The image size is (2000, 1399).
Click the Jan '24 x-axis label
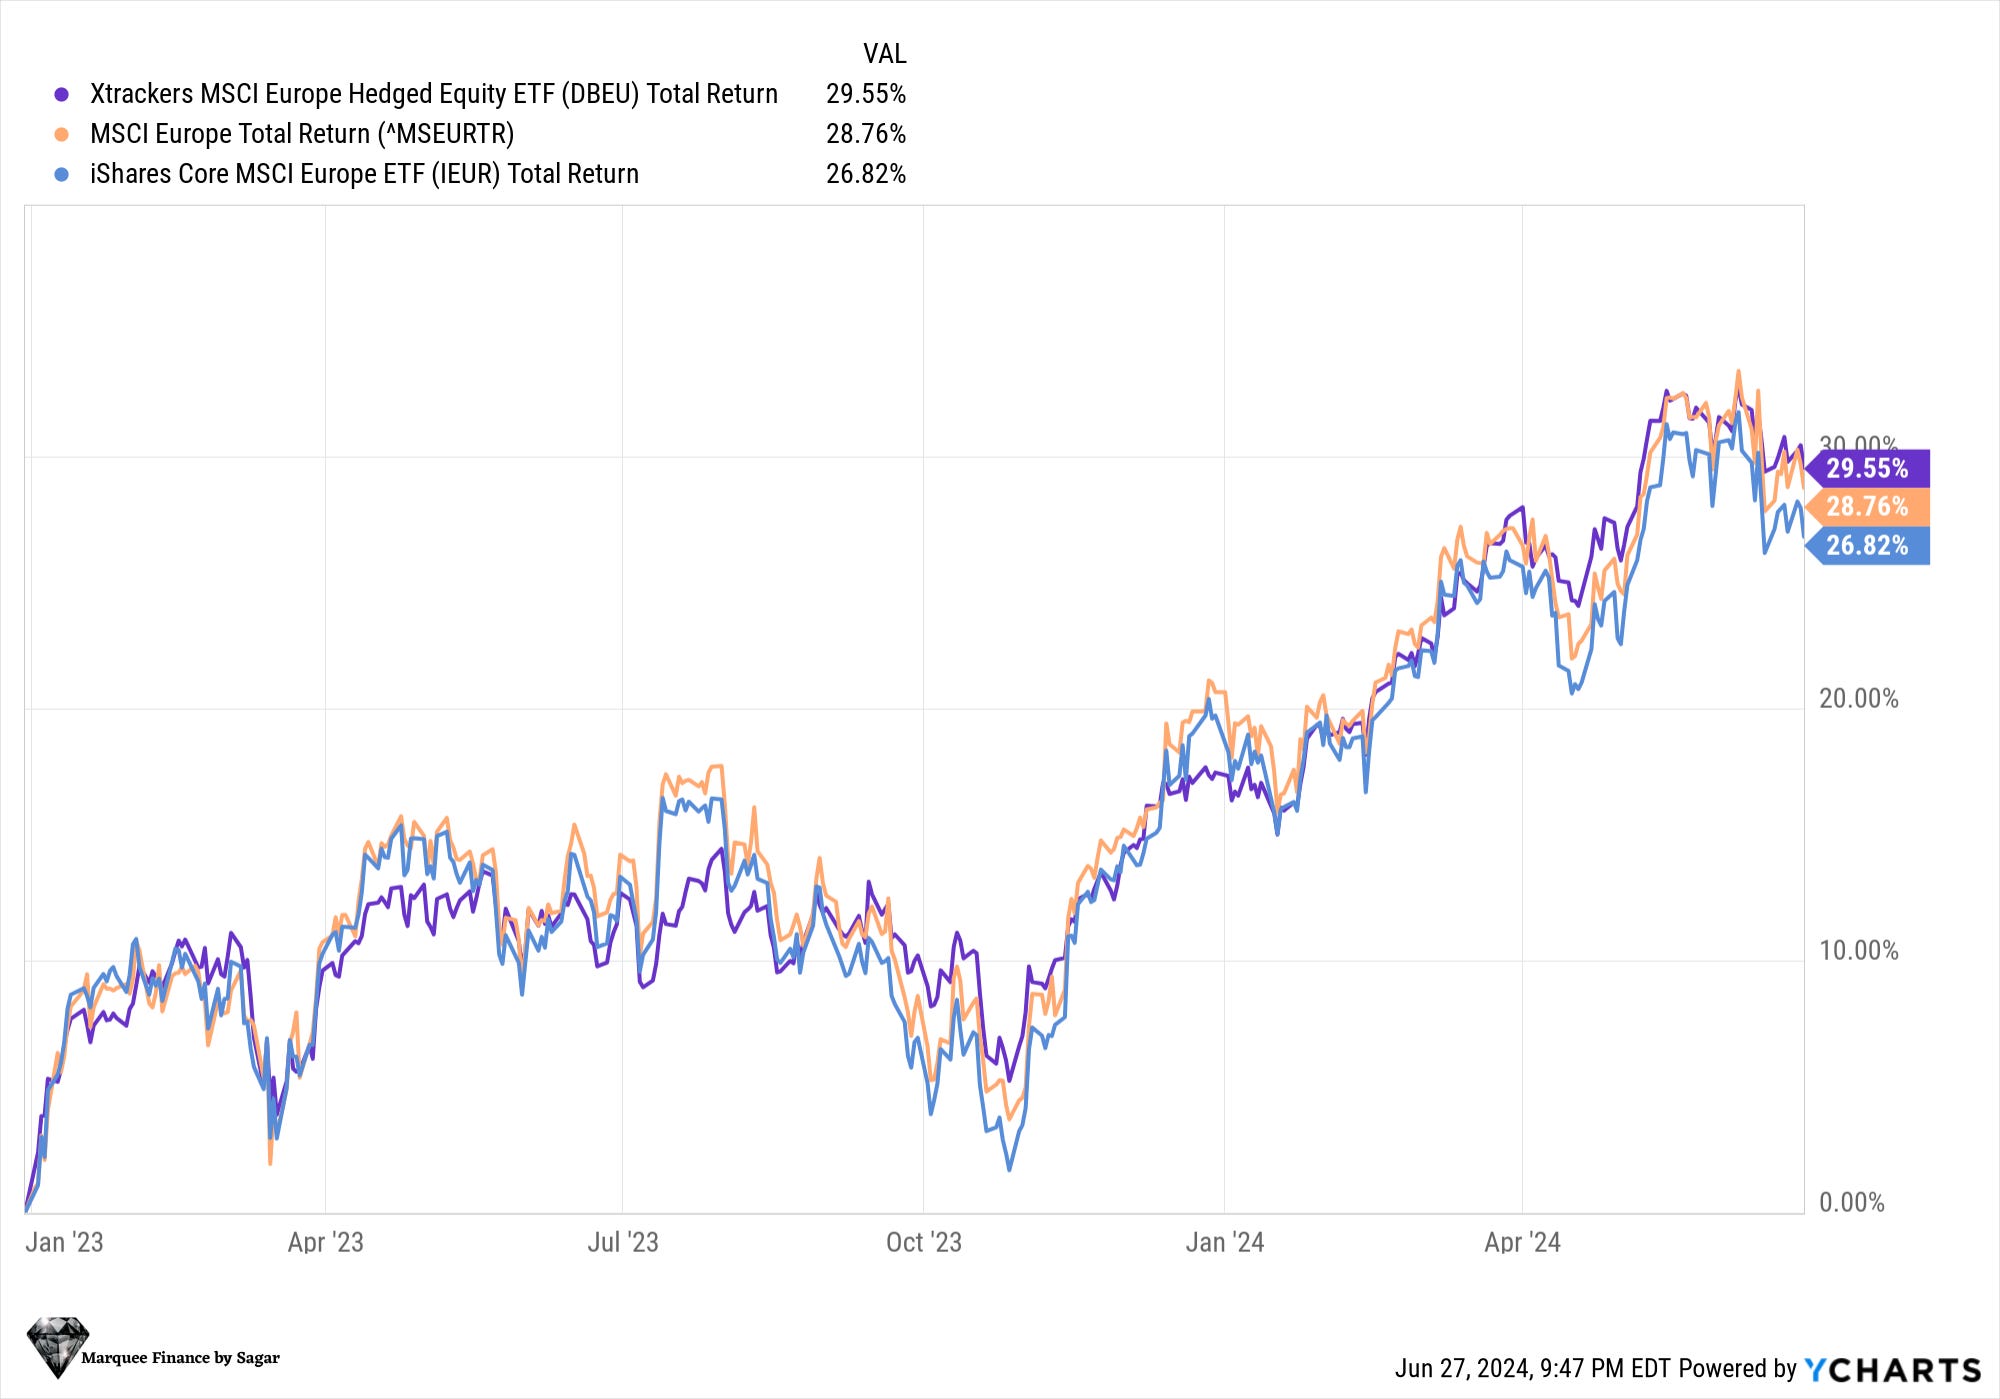point(1224,1242)
